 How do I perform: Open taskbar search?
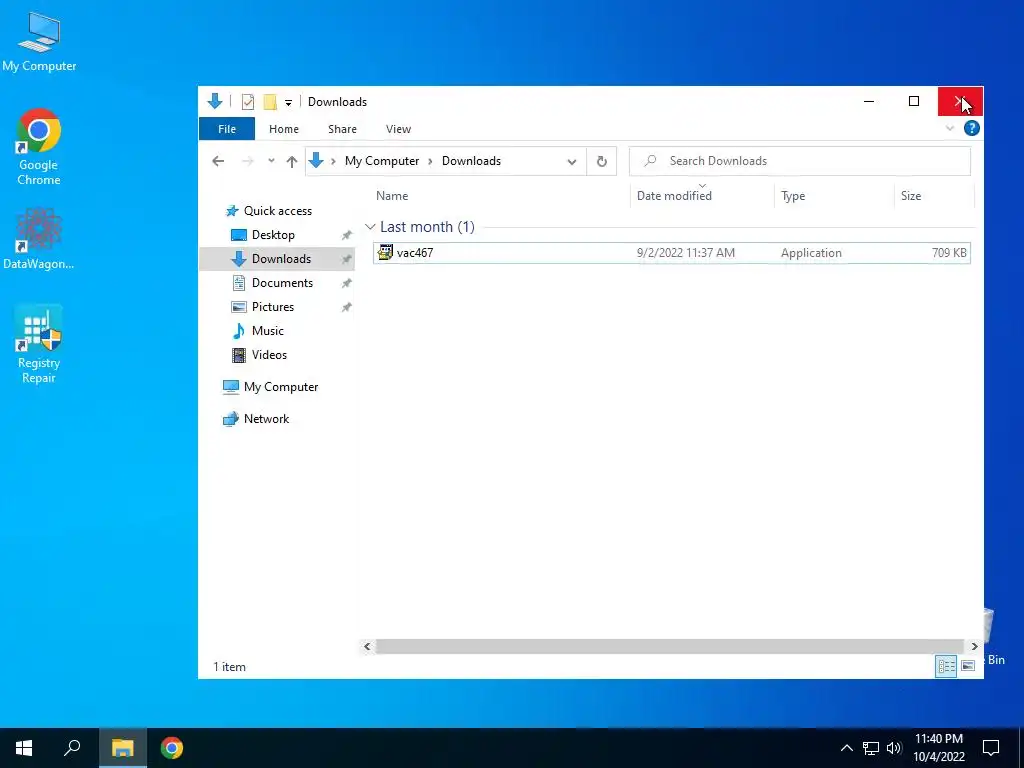(x=72, y=748)
